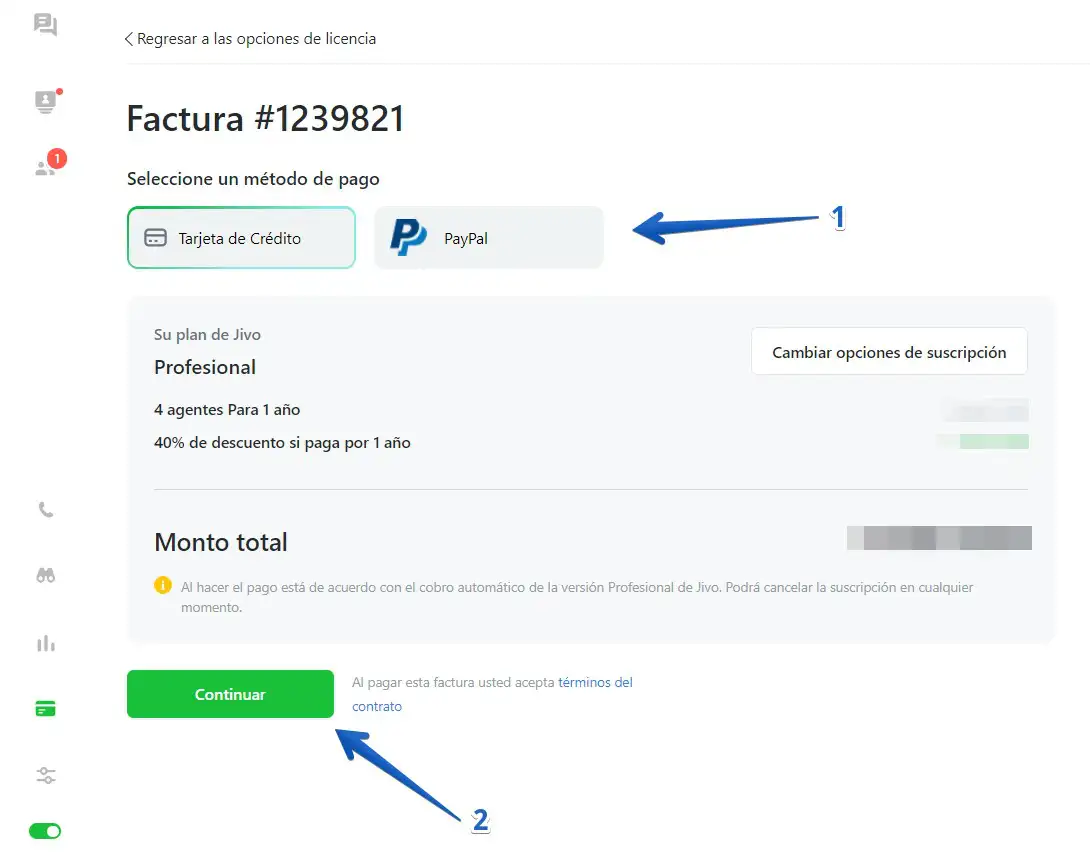Click the Factura #1239821 heading
The image size is (1090, 862).
(265, 119)
